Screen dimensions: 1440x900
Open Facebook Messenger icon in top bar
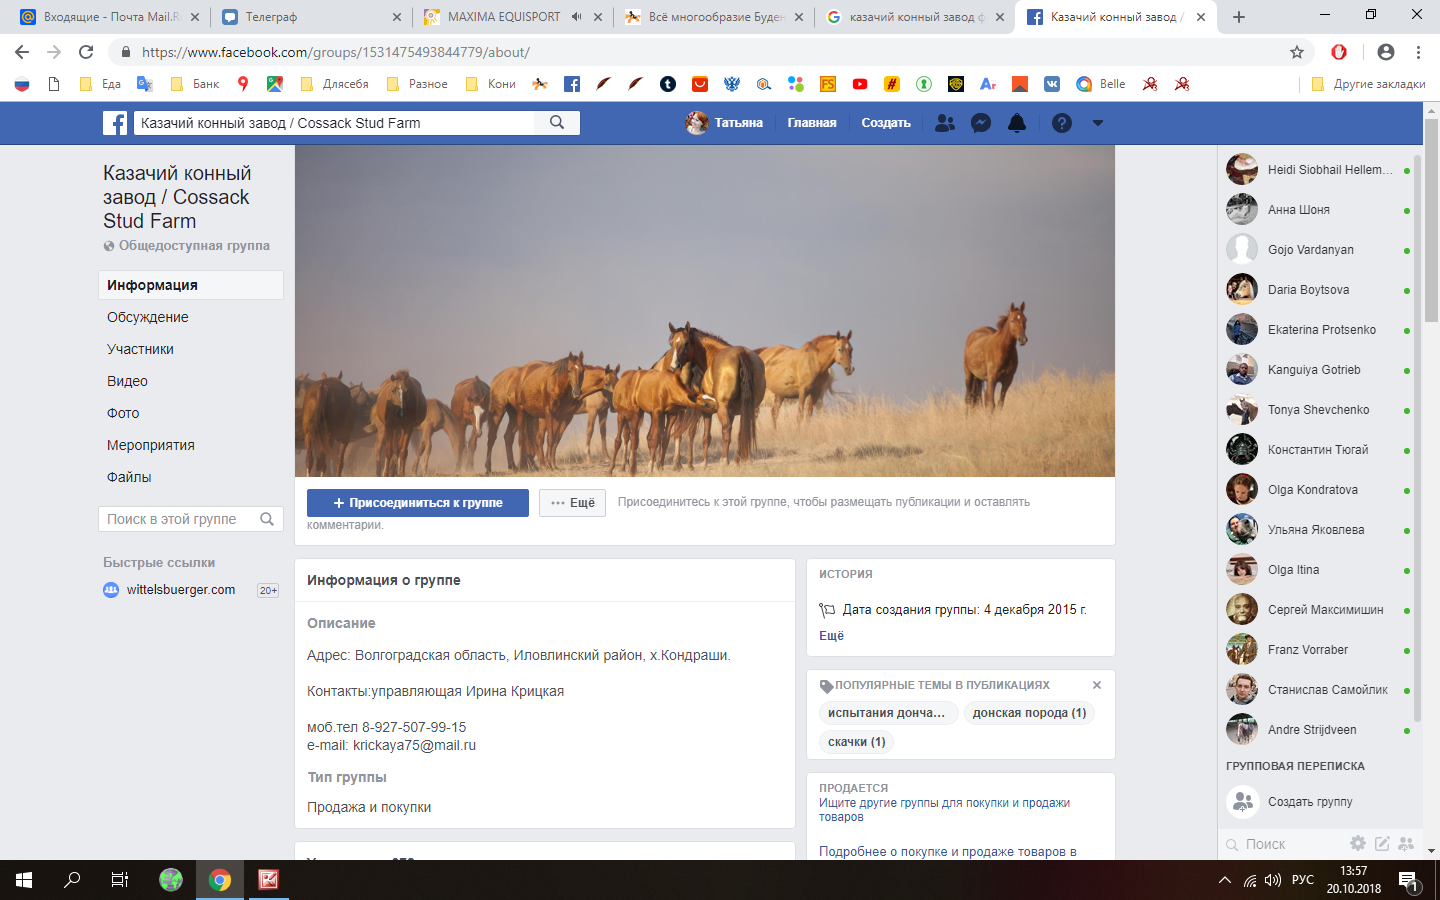coord(981,123)
